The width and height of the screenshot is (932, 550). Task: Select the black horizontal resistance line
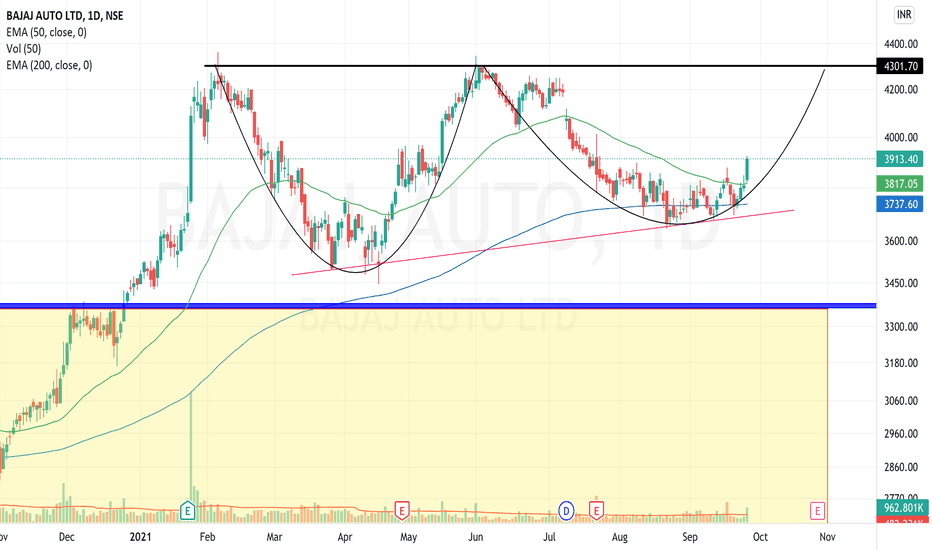coord(540,66)
